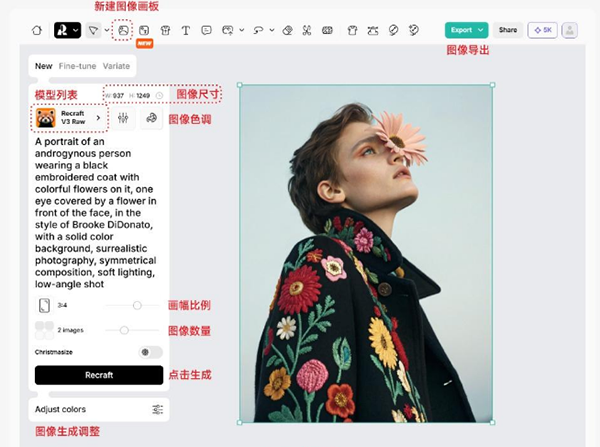Screen dimensions: 600x447
Task: Click the home icon in the toolbar
Action: click(36, 30)
